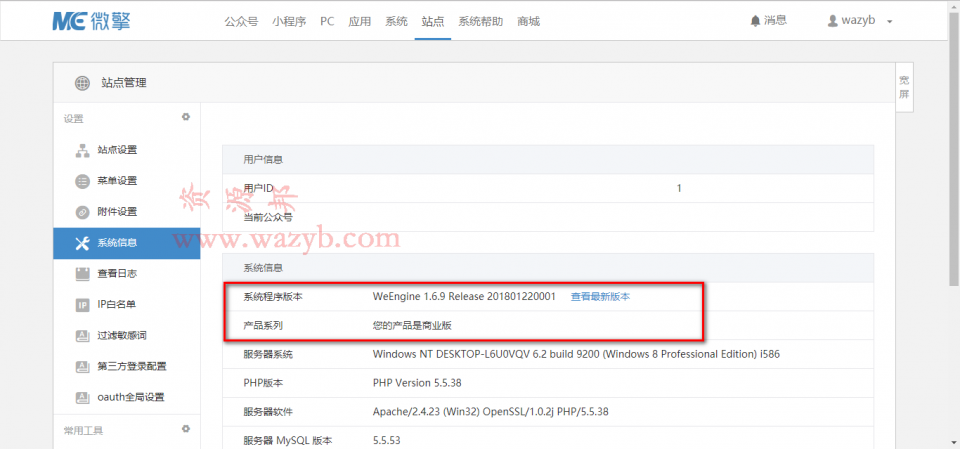The image size is (960, 449).
Task: Open the 小程序 menu
Action: coord(289,21)
